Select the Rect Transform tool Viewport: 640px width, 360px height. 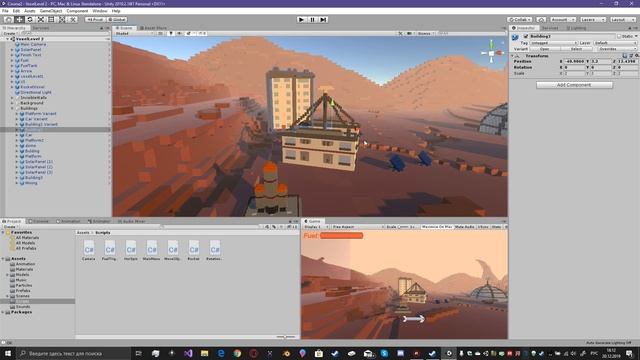(x=51, y=19)
